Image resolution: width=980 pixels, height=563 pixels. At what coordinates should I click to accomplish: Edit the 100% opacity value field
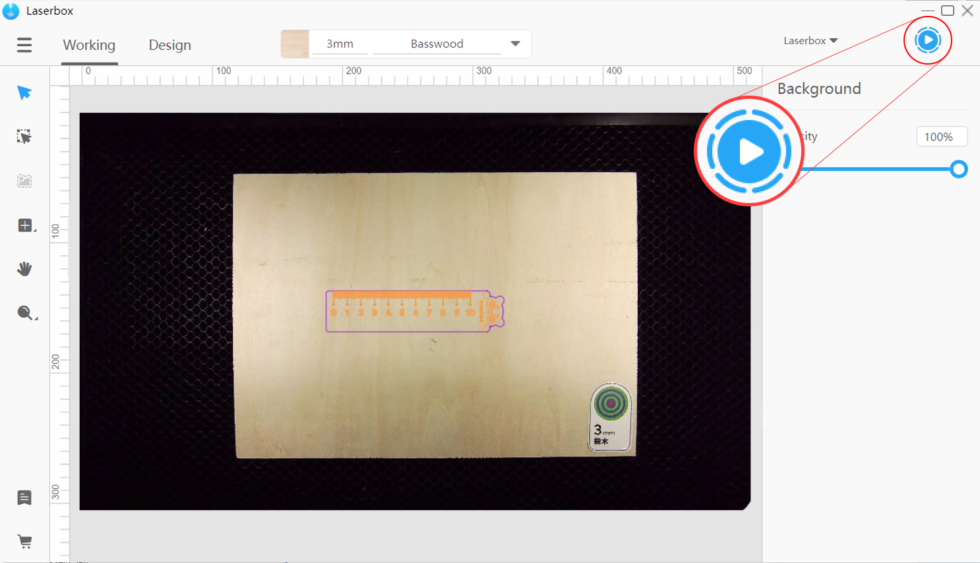coord(941,137)
